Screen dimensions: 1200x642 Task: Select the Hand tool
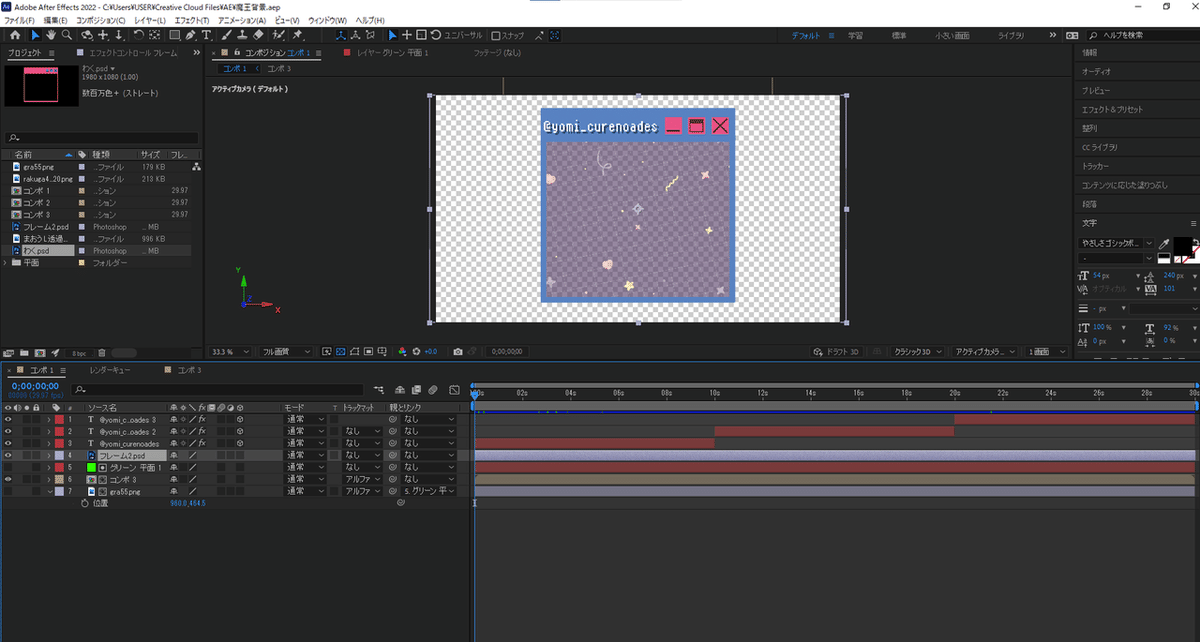(x=50, y=35)
